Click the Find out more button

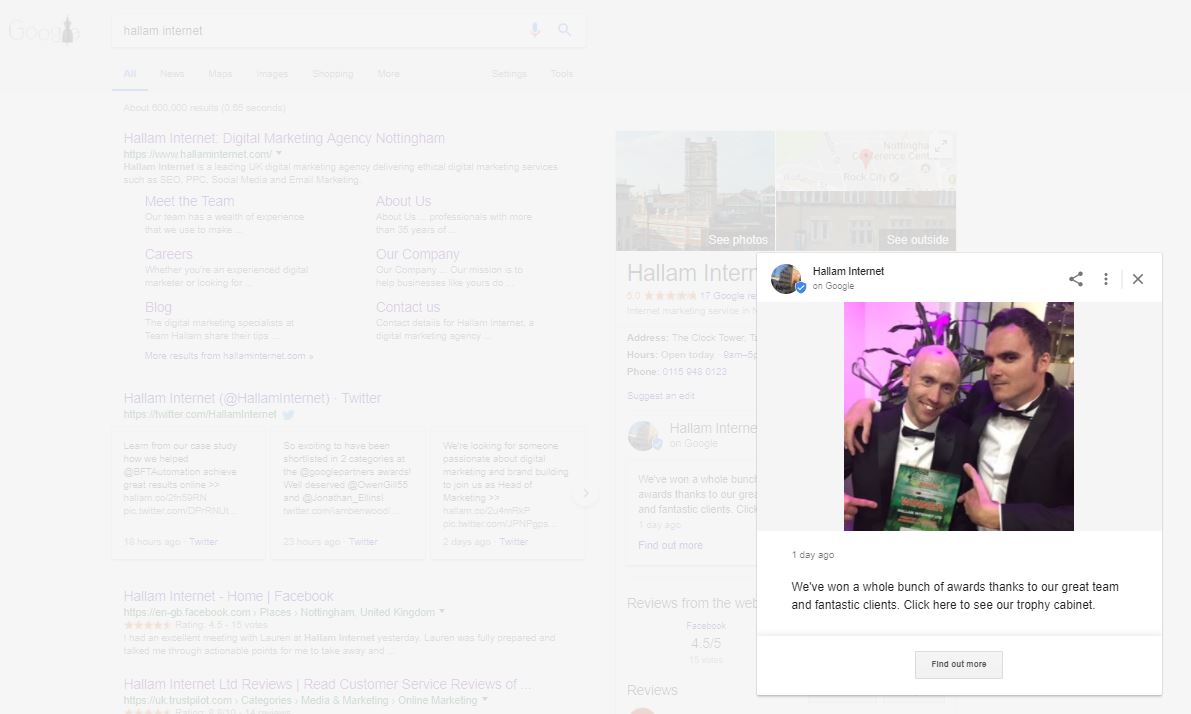[959, 665]
